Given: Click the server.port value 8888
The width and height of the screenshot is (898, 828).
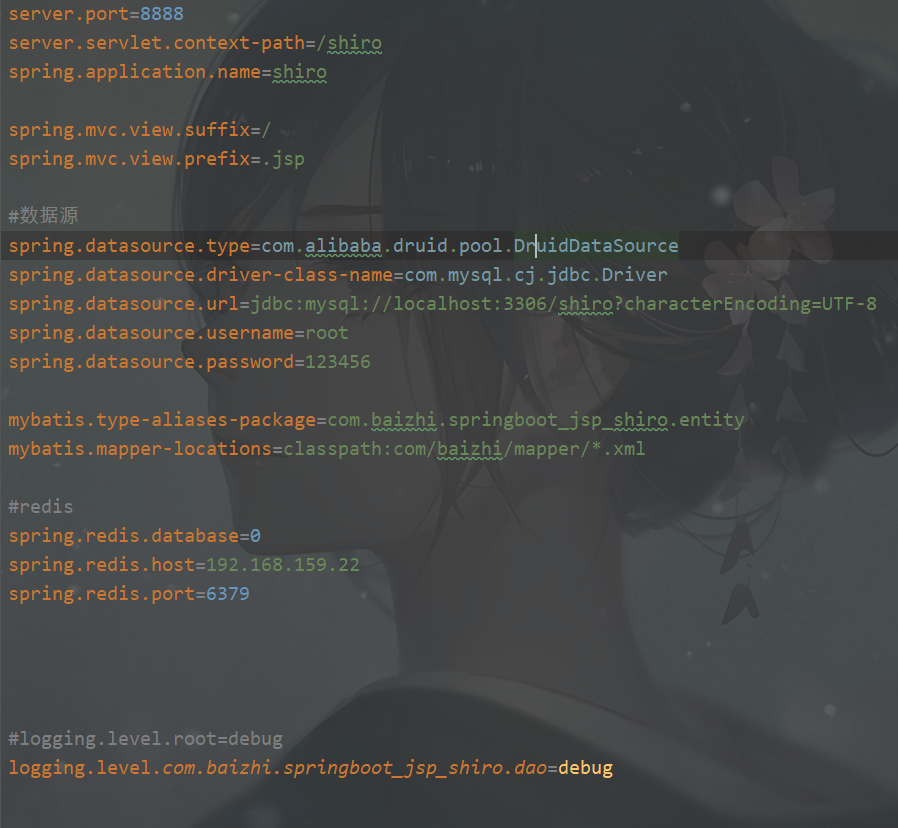Looking at the screenshot, I should click(162, 14).
